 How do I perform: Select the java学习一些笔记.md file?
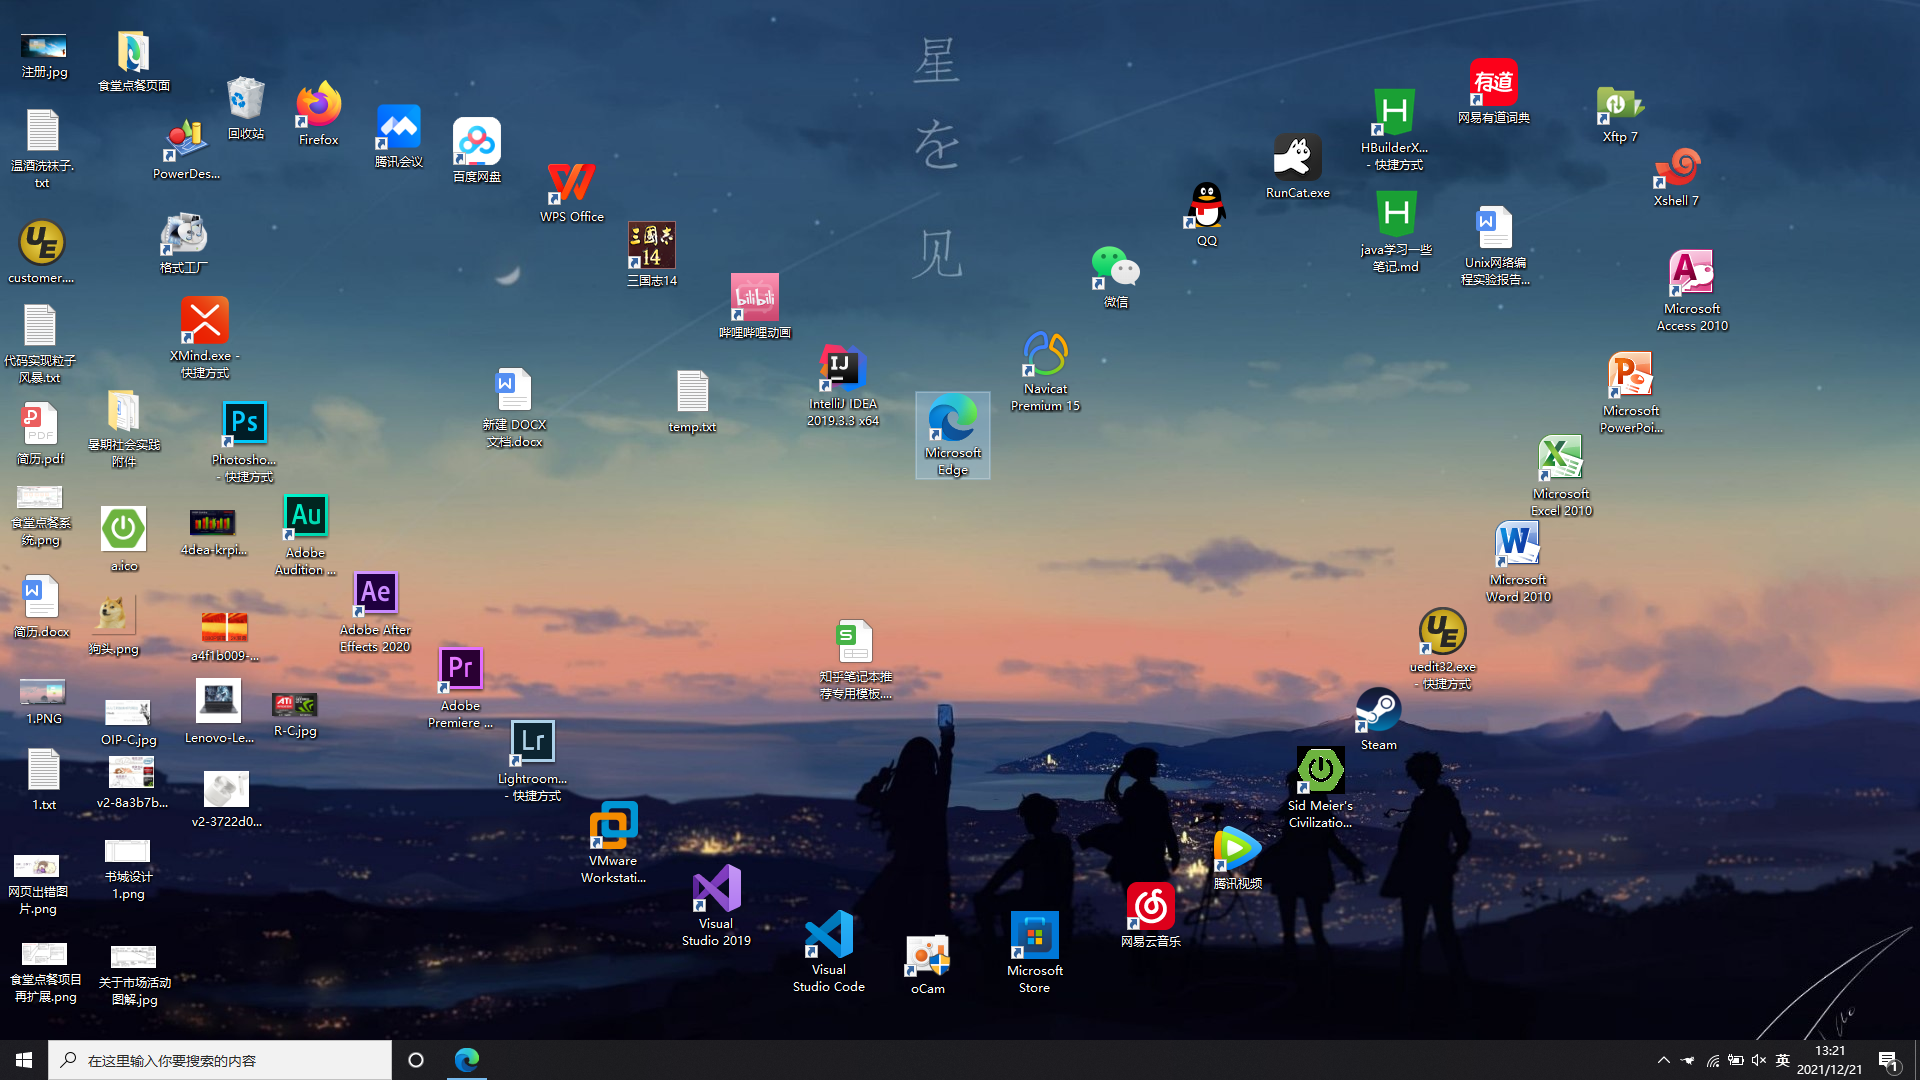click(1396, 232)
